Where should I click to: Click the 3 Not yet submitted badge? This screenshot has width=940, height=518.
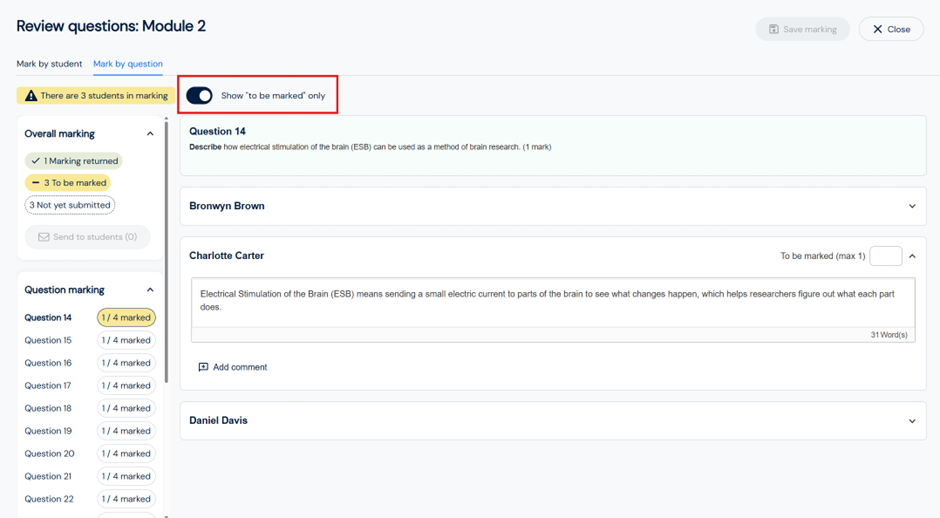70,205
